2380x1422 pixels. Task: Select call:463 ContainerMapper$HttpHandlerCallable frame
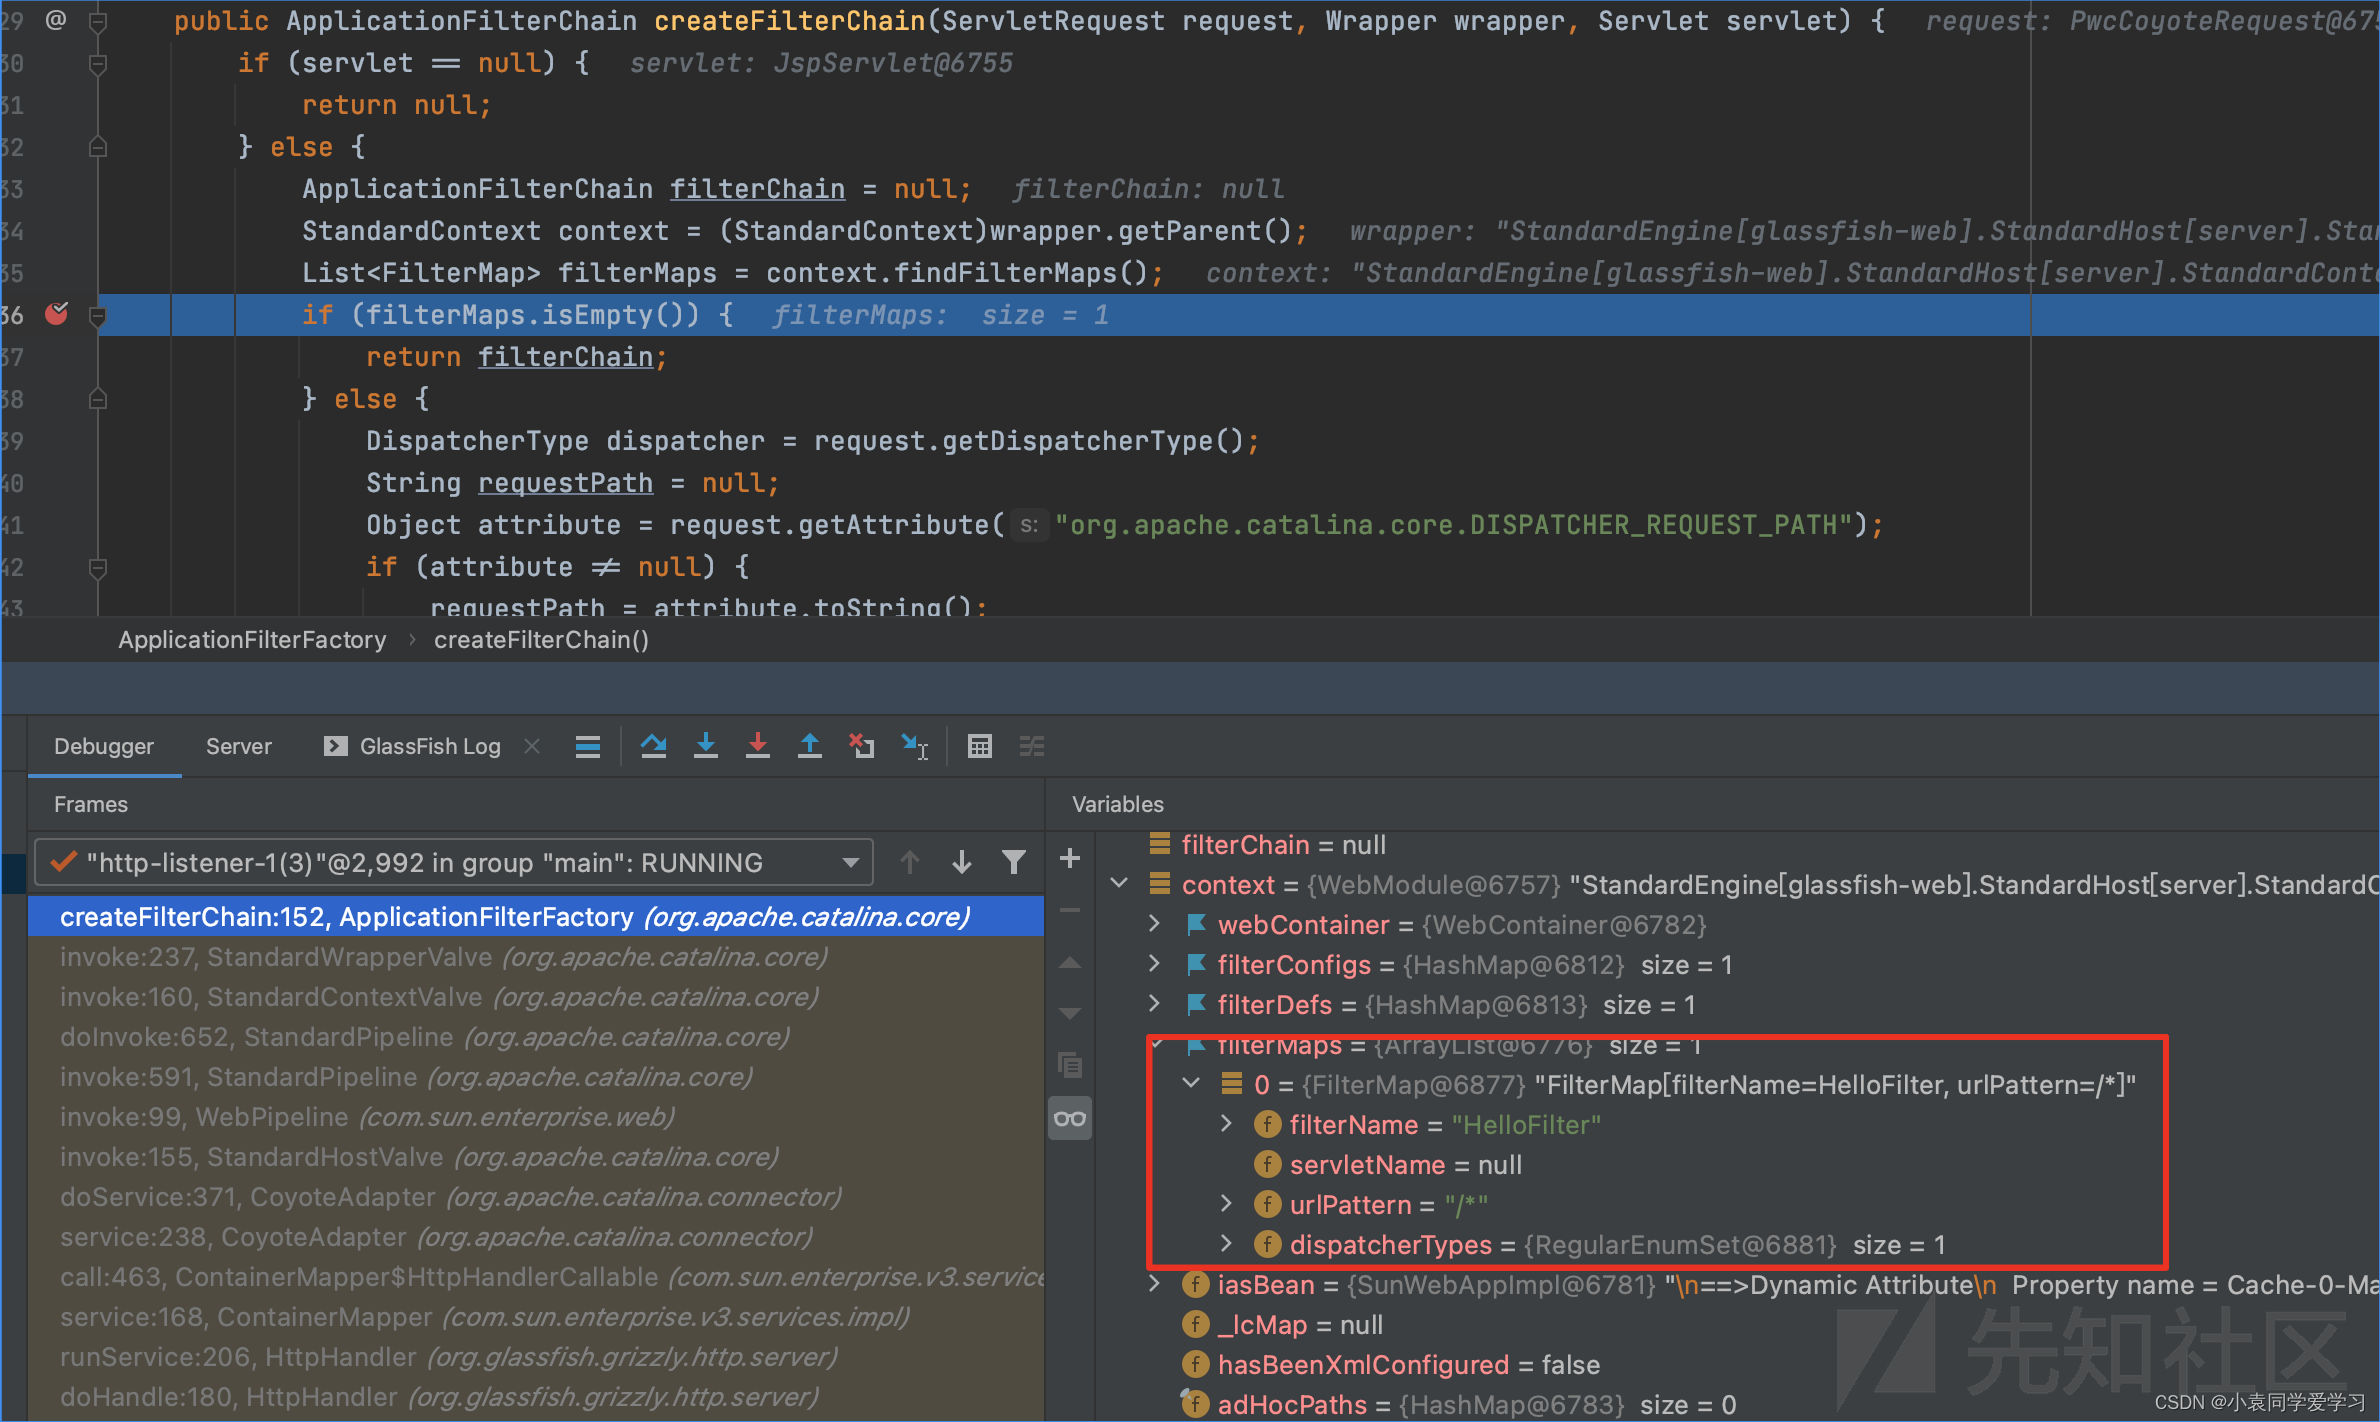point(536,1277)
